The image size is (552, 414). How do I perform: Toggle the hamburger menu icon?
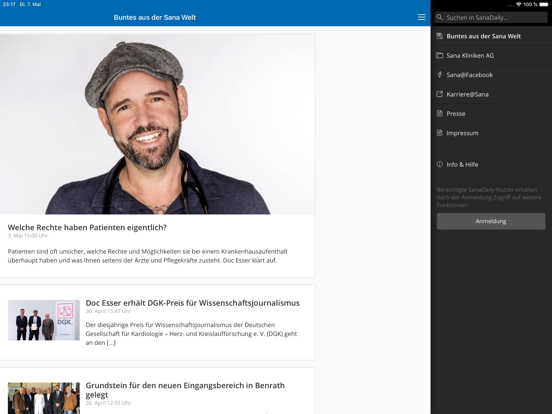(x=421, y=17)
